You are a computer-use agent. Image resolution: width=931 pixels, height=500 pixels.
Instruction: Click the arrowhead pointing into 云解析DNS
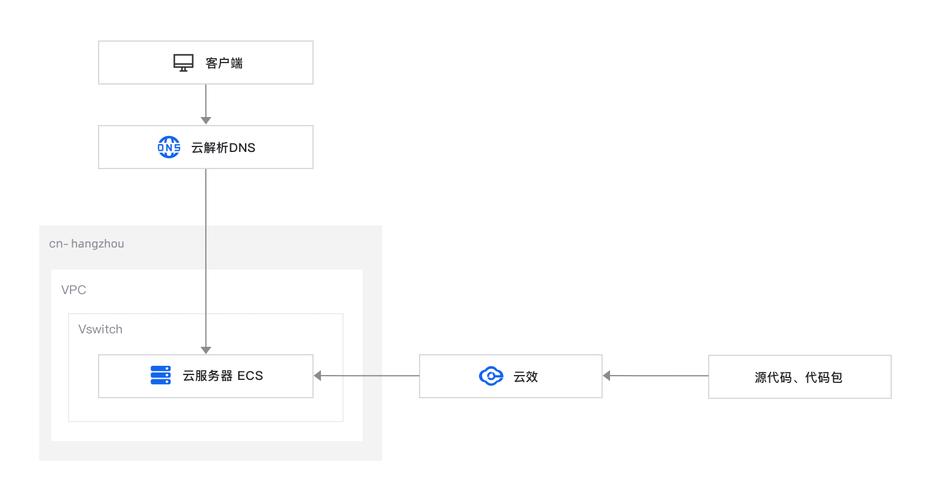click(206, 121)
